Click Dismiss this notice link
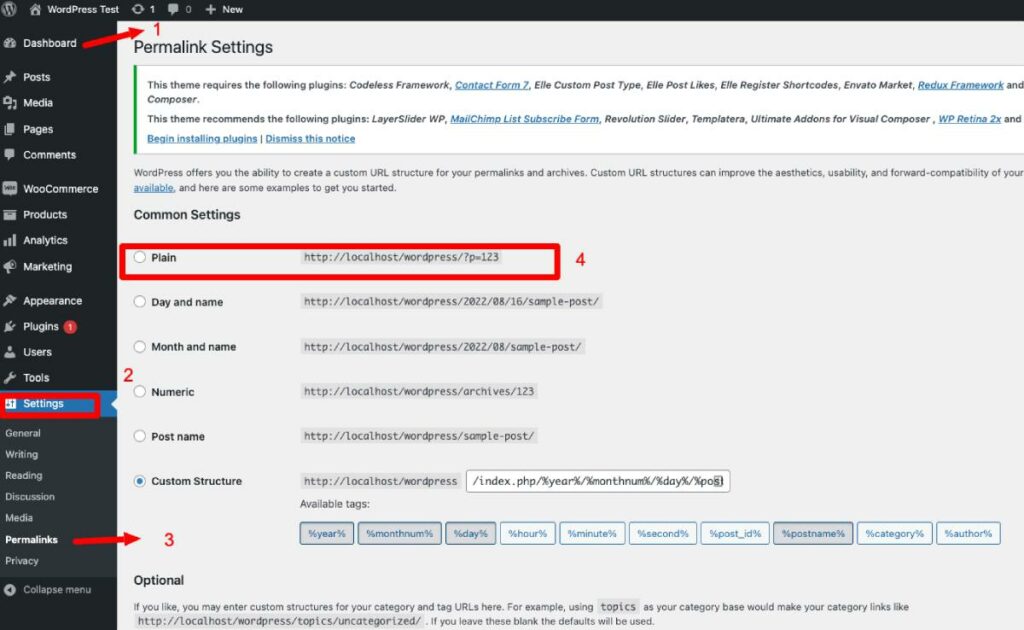 (310, 138)
